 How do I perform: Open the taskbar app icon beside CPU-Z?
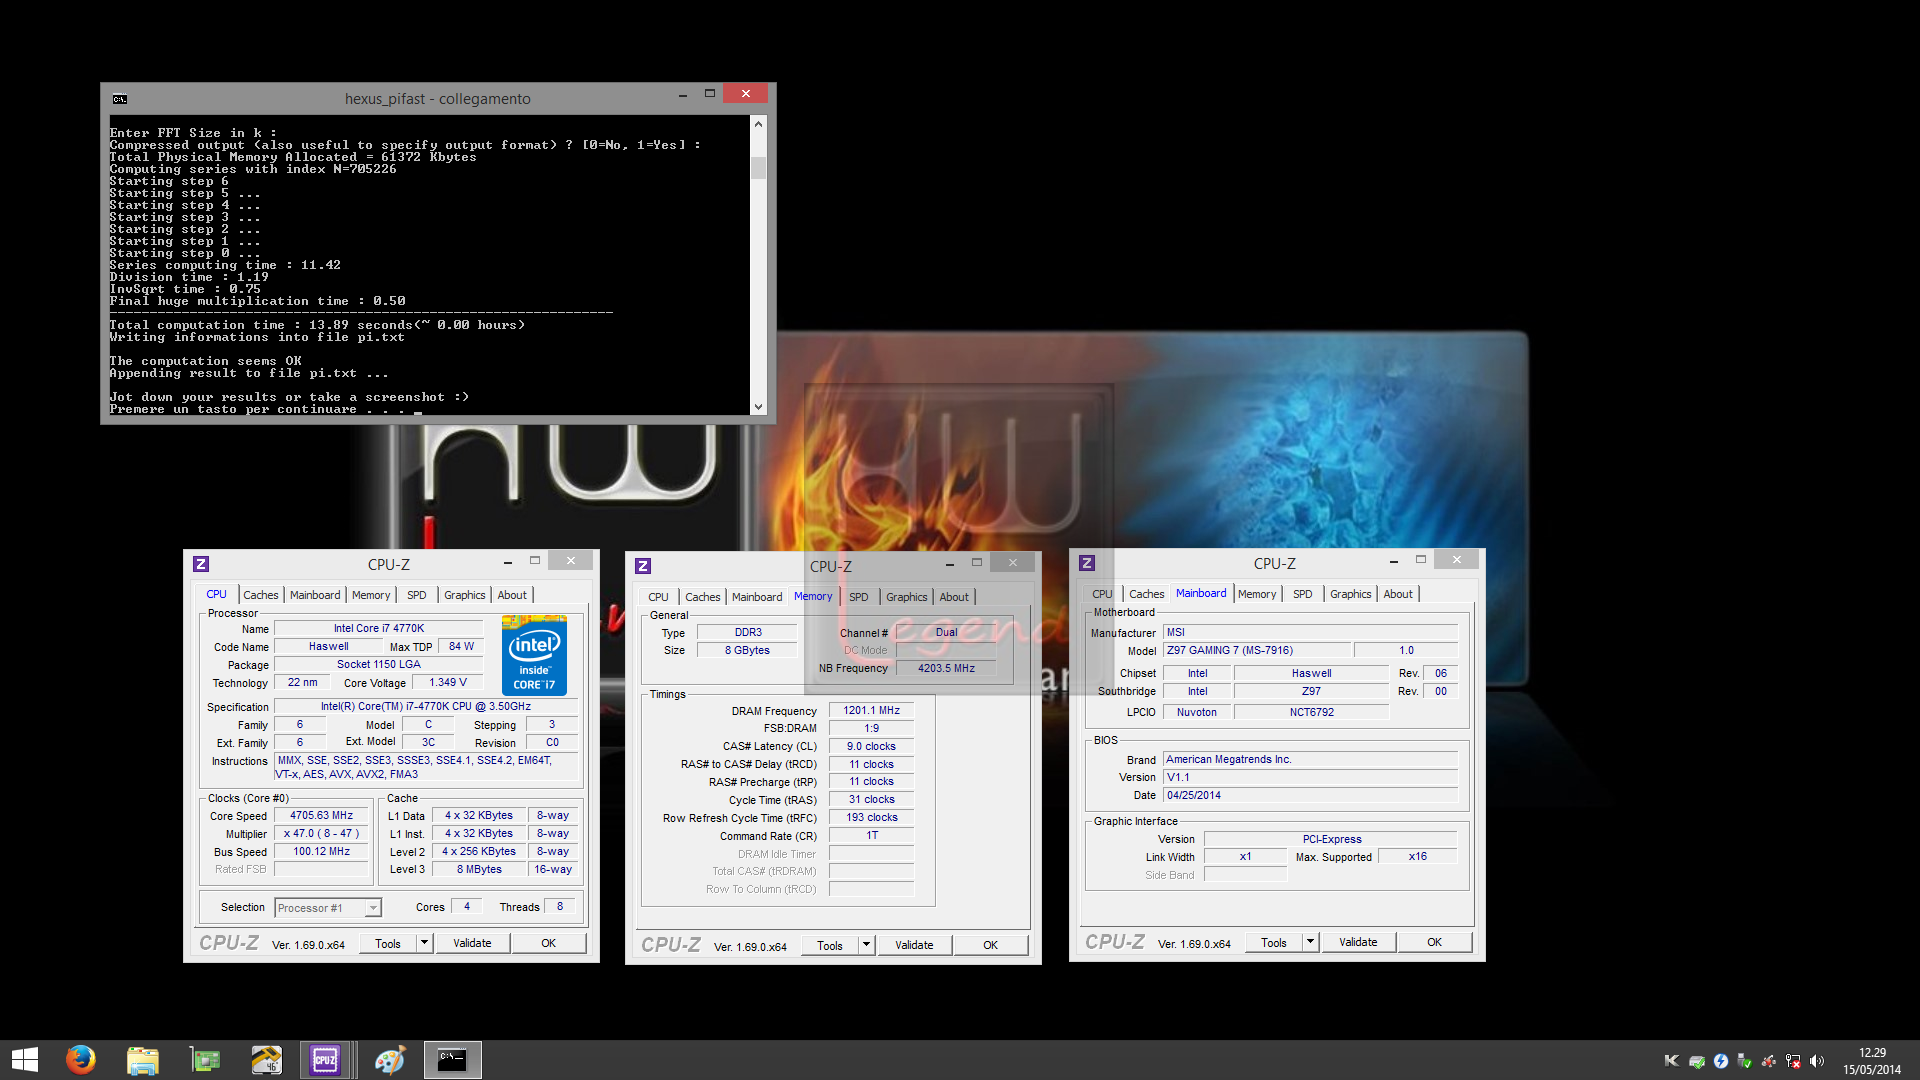click(x=267, y=1060)
